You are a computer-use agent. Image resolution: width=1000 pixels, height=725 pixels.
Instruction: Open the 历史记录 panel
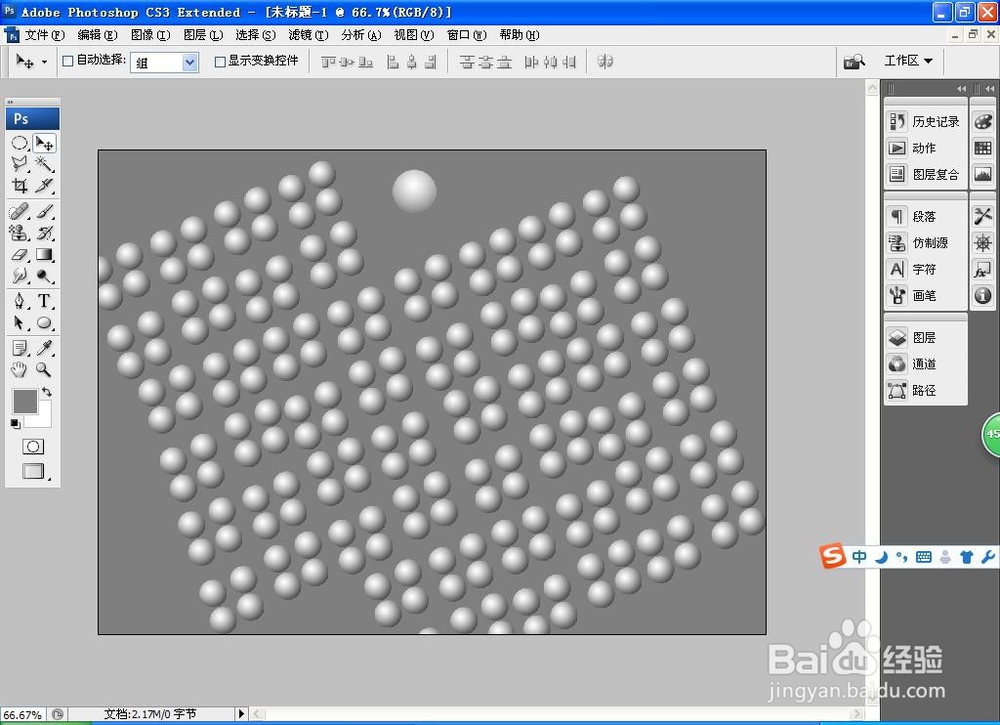click(925, 121)
